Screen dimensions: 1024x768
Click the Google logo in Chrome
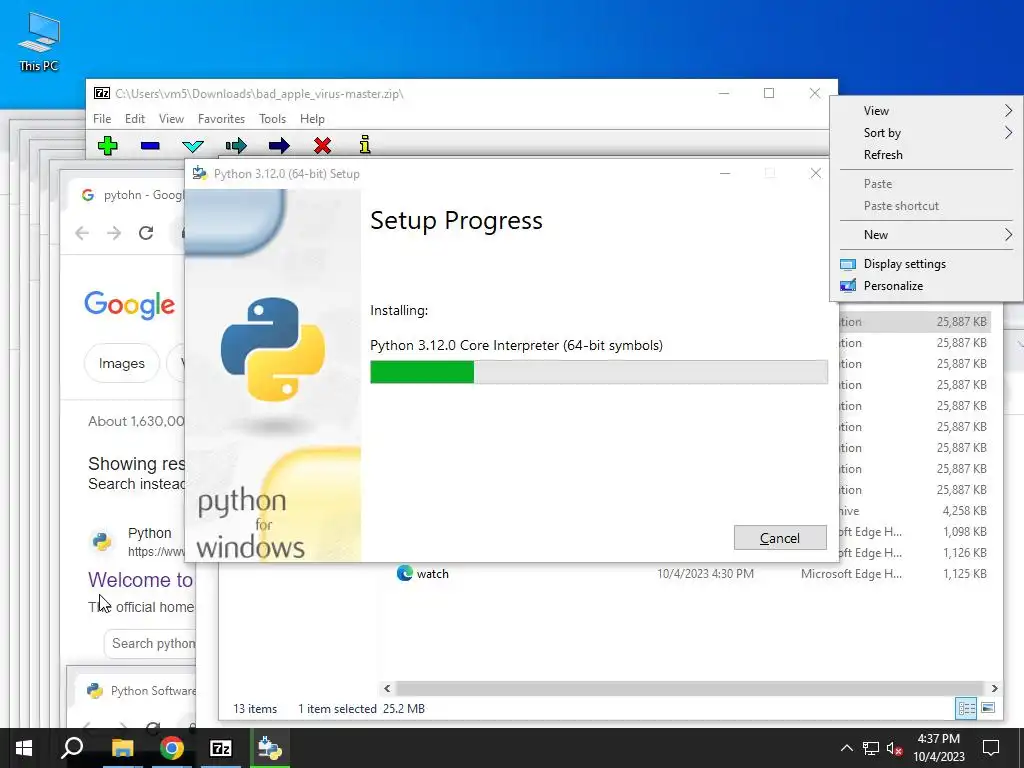(x=129, y=304)
